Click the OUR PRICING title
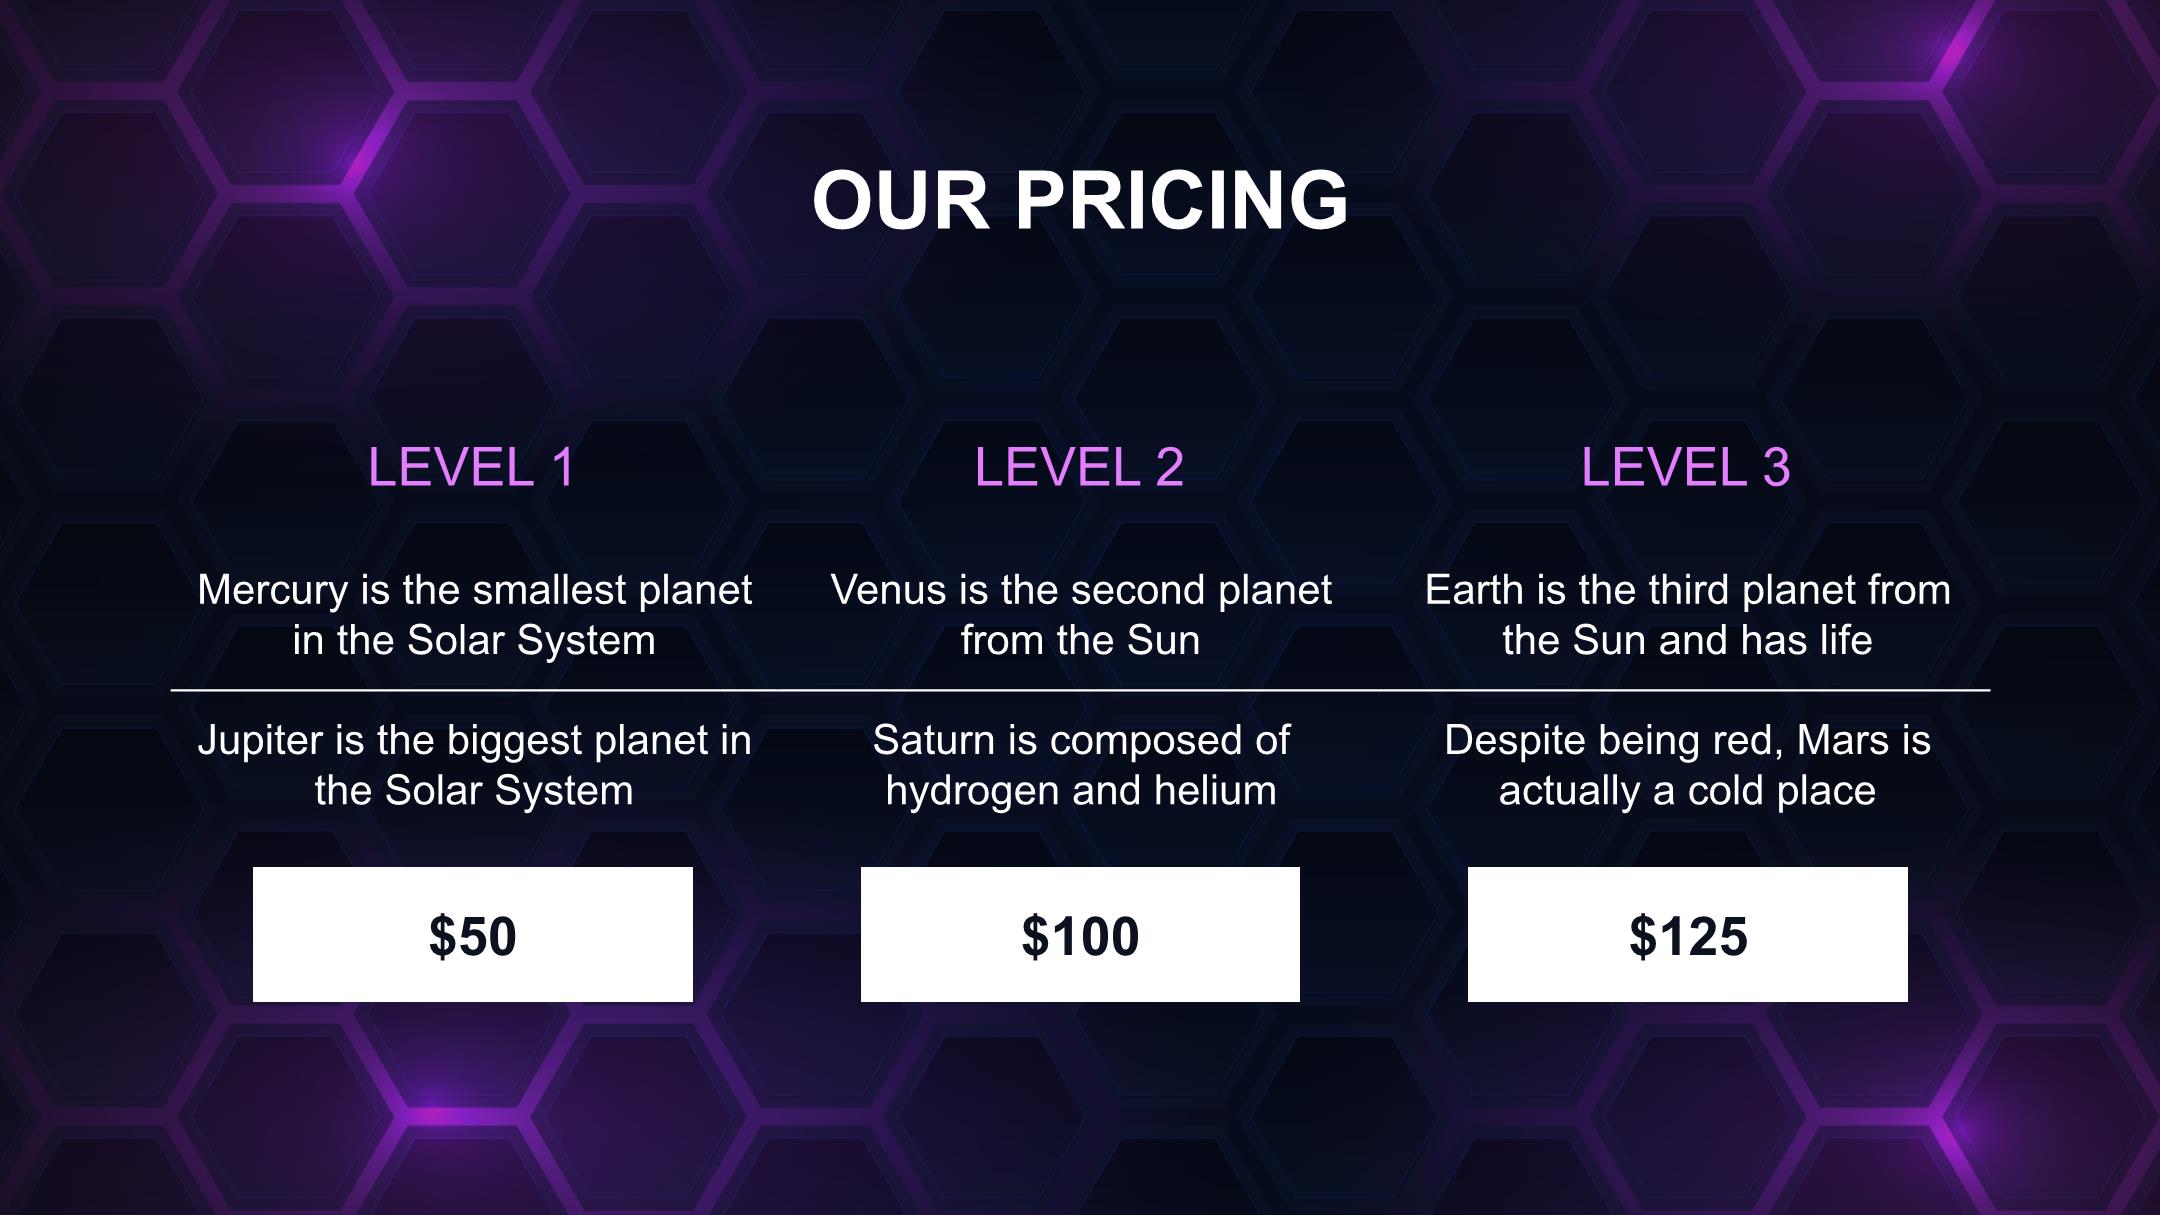The height and width of the screenshot is (1215, 2160). 1080,200
